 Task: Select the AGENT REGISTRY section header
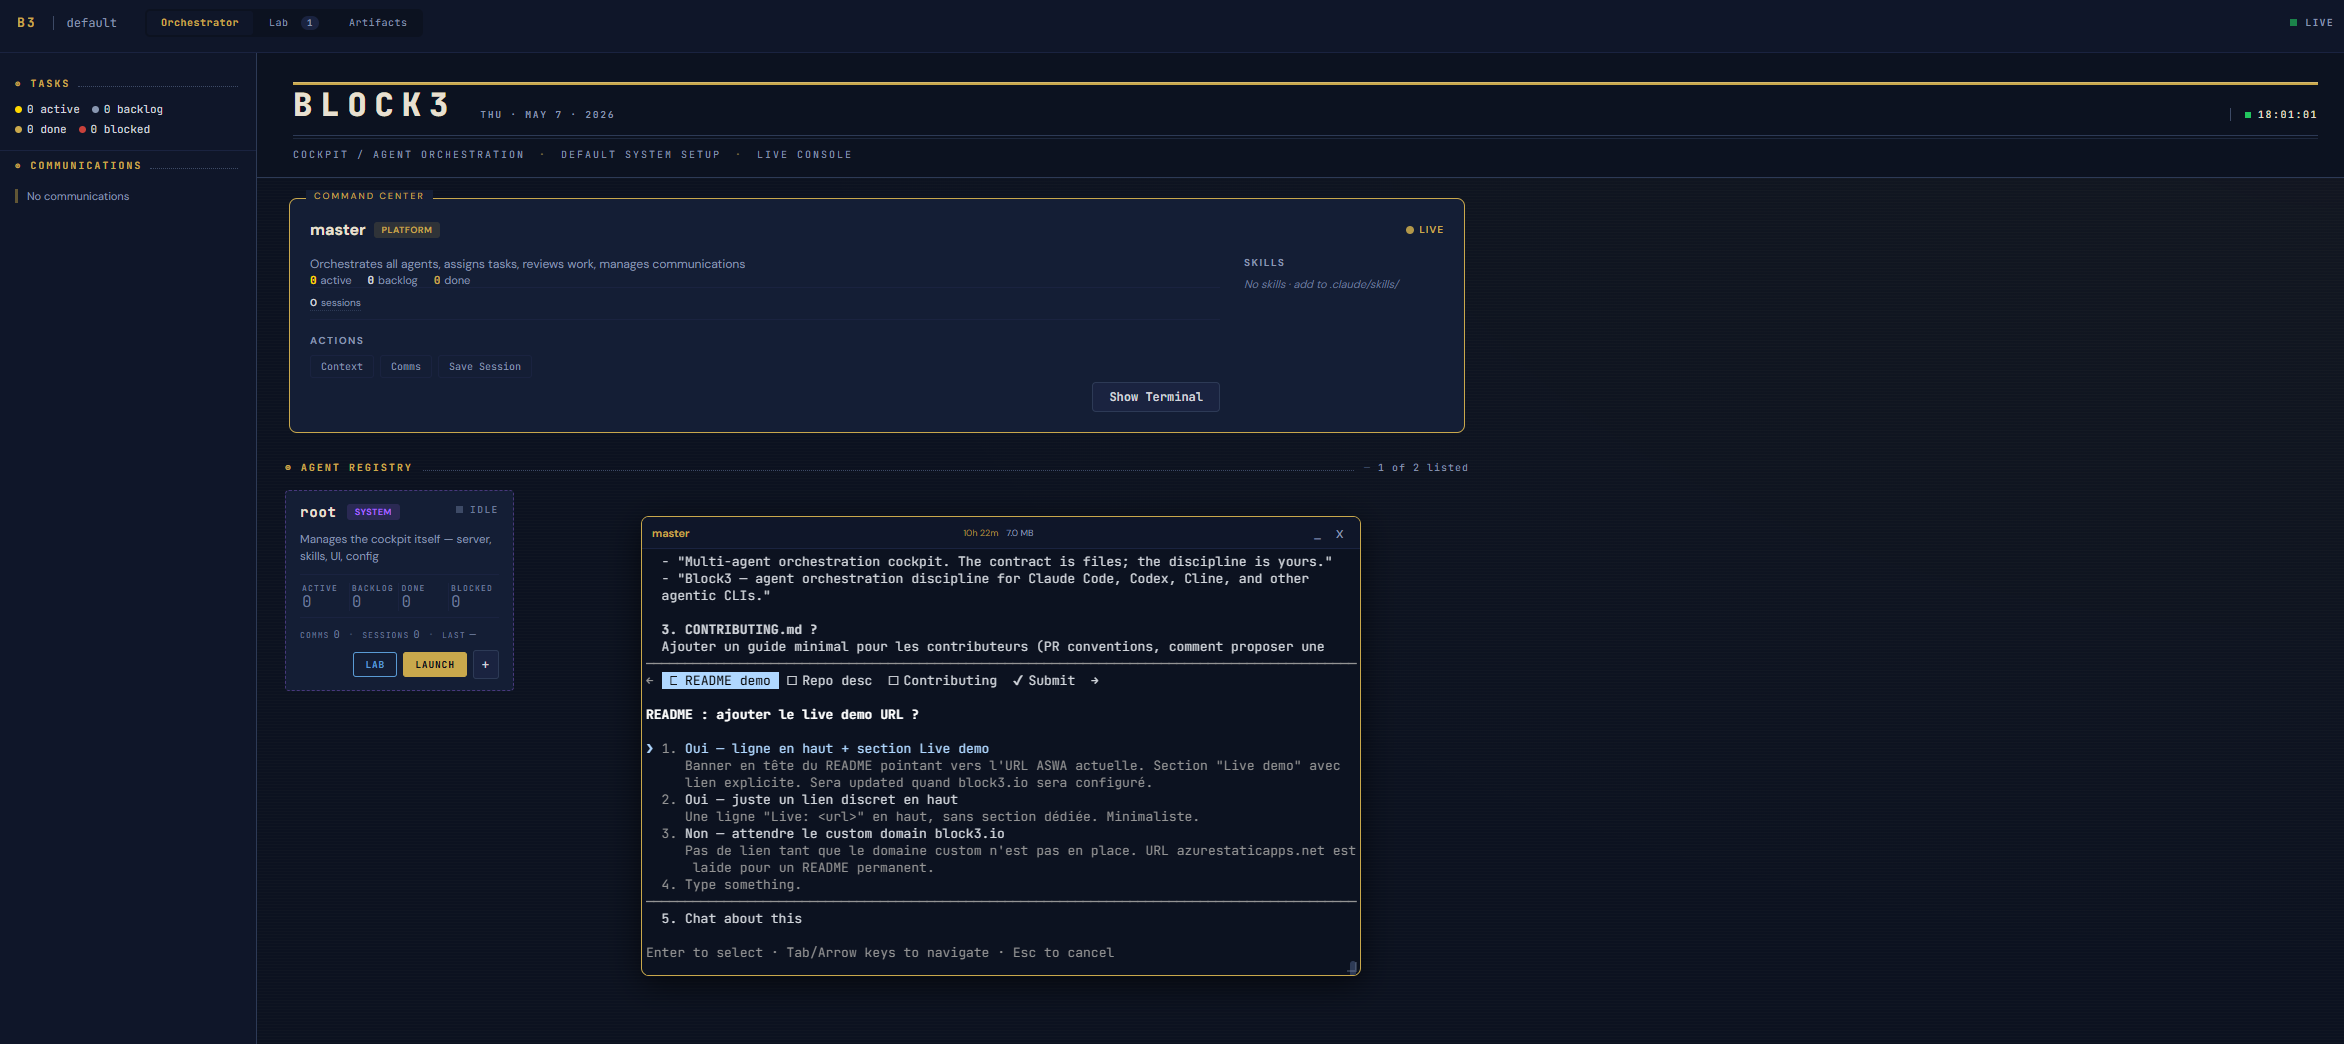(x=355, y=467)
